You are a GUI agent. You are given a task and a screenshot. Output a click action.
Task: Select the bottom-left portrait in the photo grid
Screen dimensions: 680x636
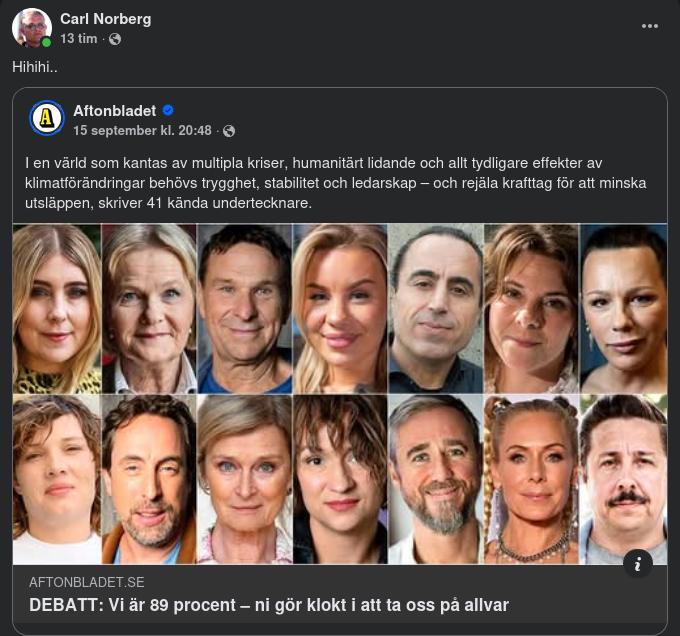(x=57, y=479)
